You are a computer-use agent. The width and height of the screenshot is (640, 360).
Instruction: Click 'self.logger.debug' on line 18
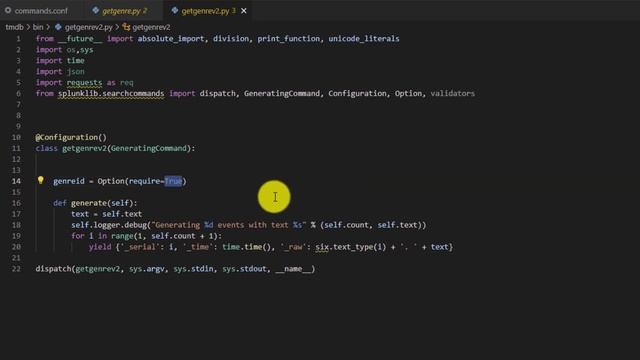(x=109, y=225)
